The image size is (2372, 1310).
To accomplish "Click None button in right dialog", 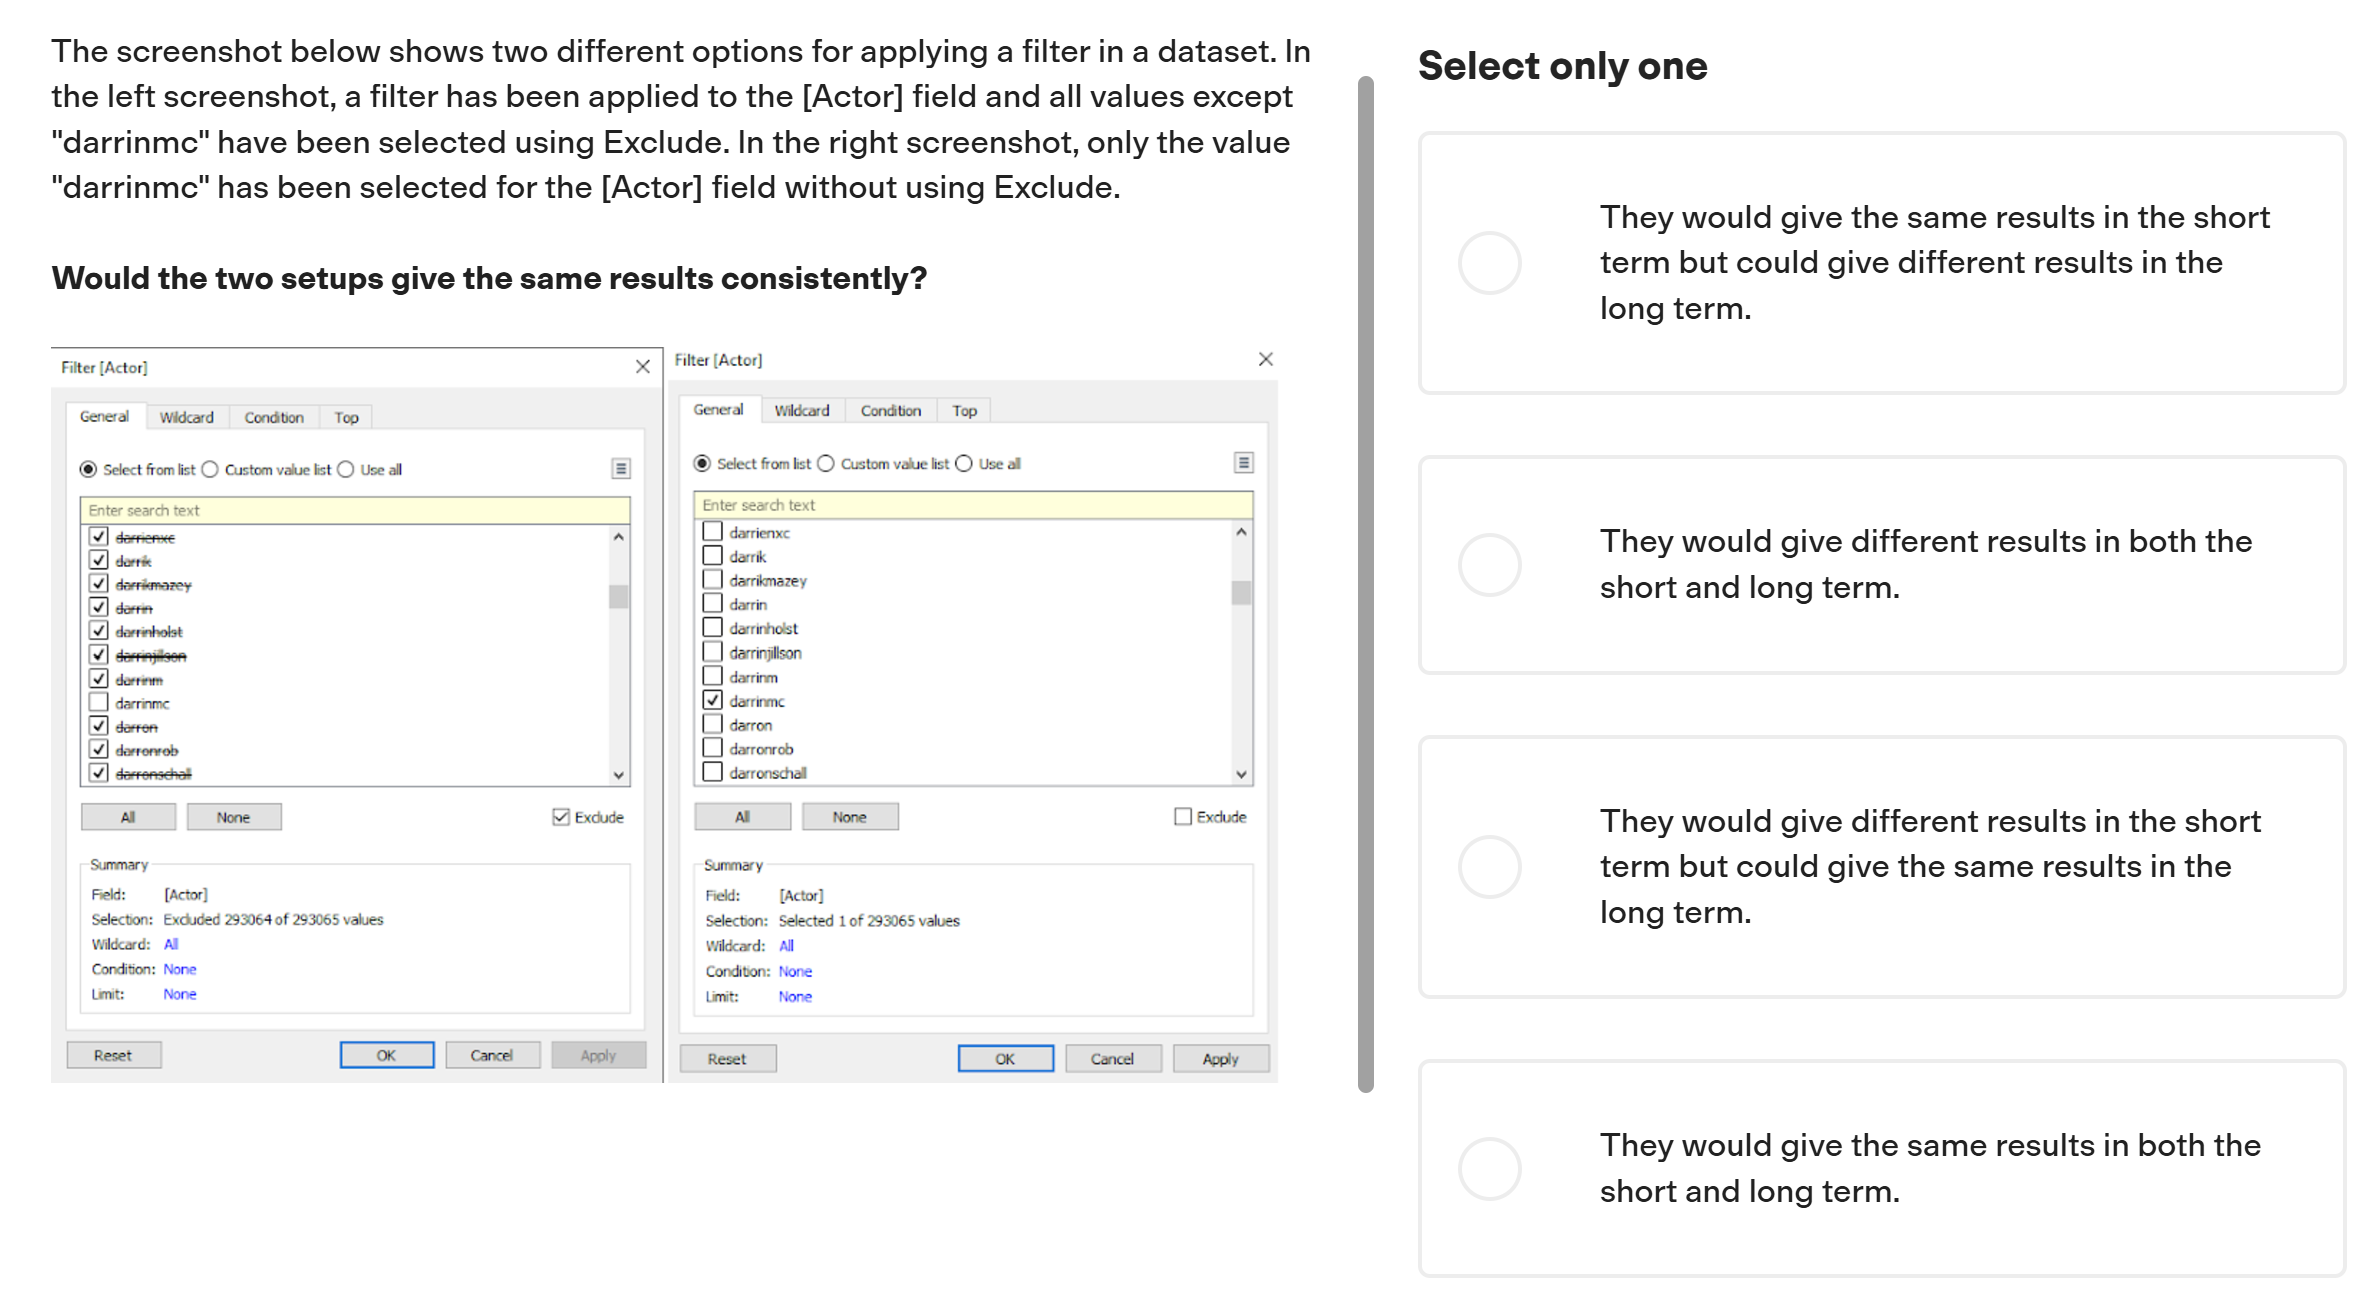I will pyautogui.click(x=850, y=817).
